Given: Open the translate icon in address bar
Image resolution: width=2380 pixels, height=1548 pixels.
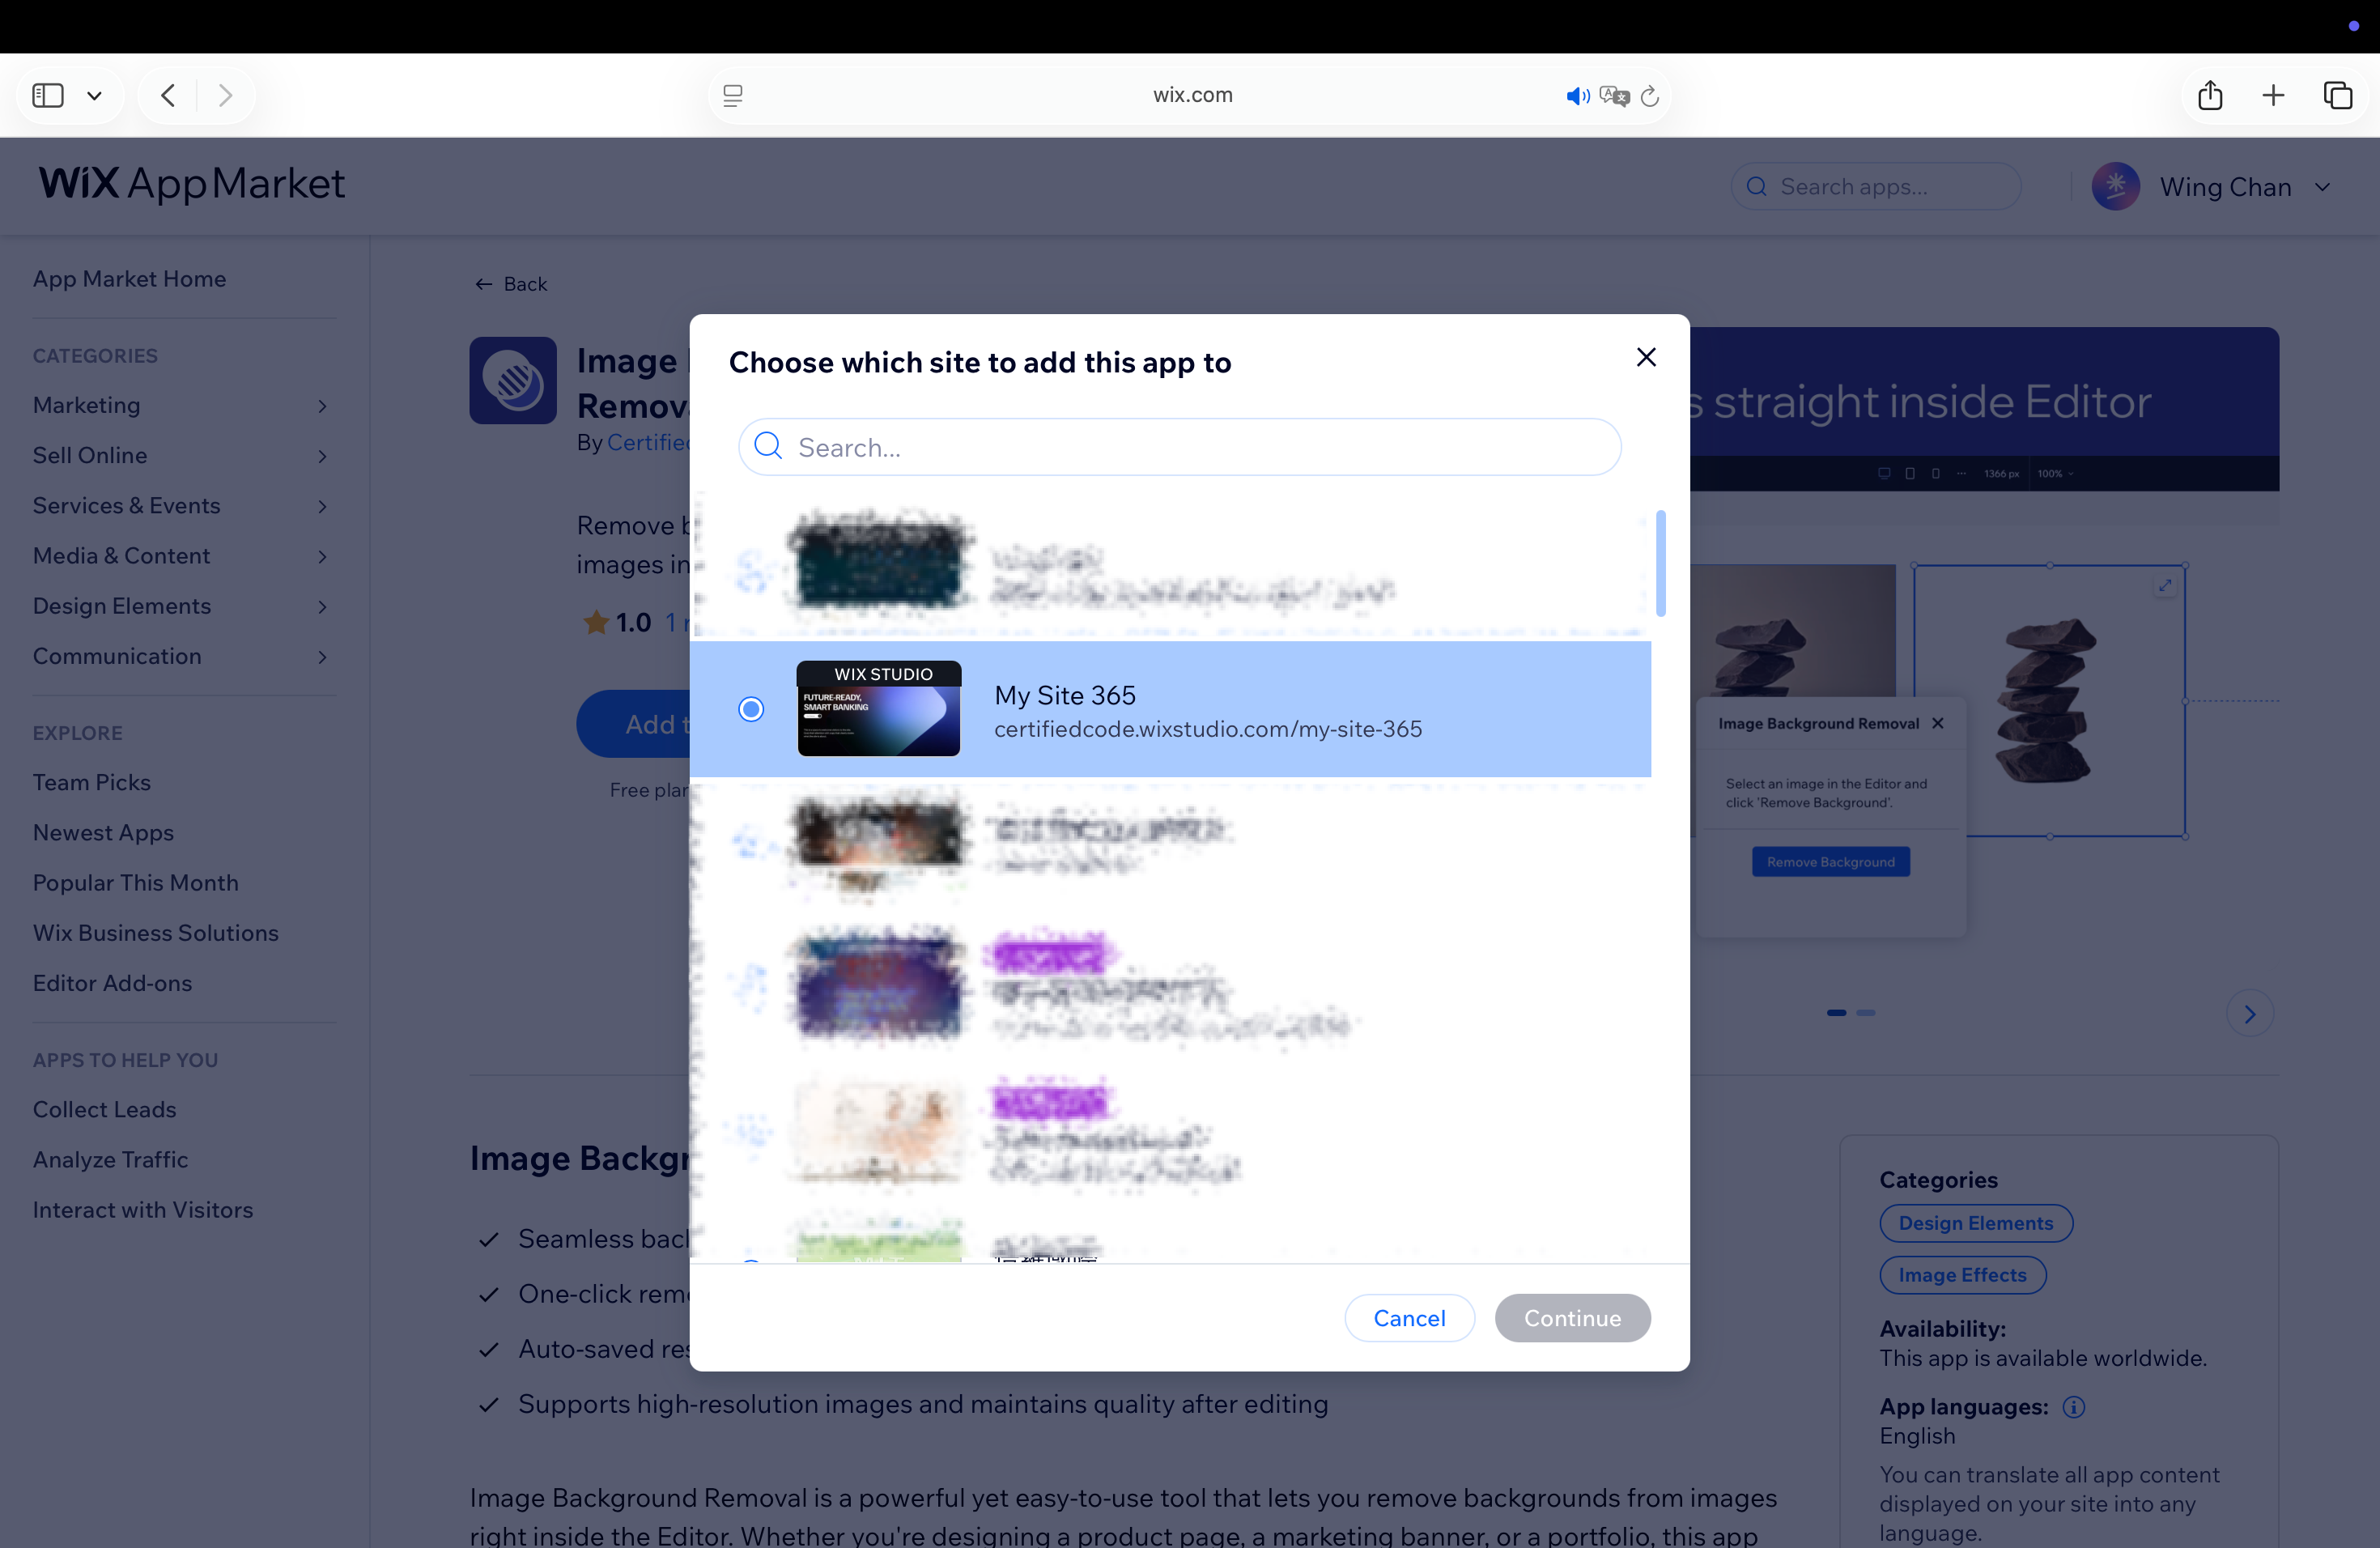Looking at the screenshot, I should pos(1614,96).
